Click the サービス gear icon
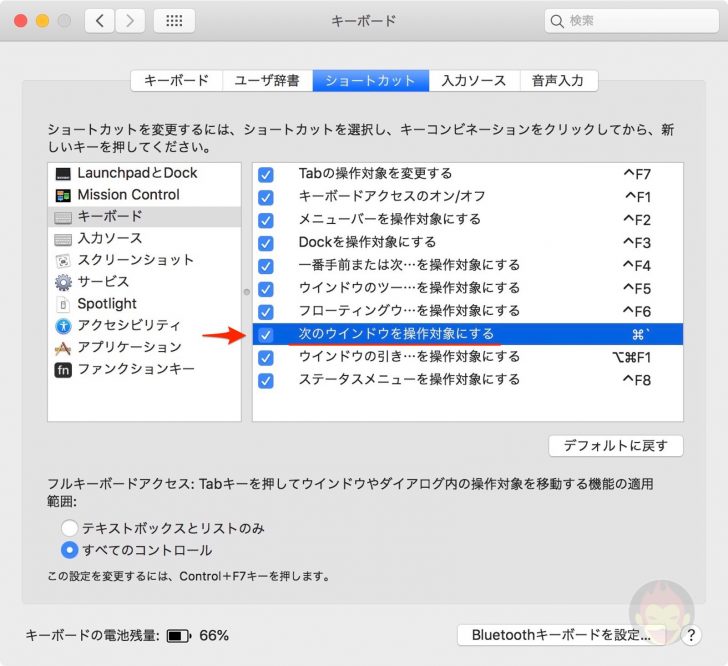 tap(63, 282)
